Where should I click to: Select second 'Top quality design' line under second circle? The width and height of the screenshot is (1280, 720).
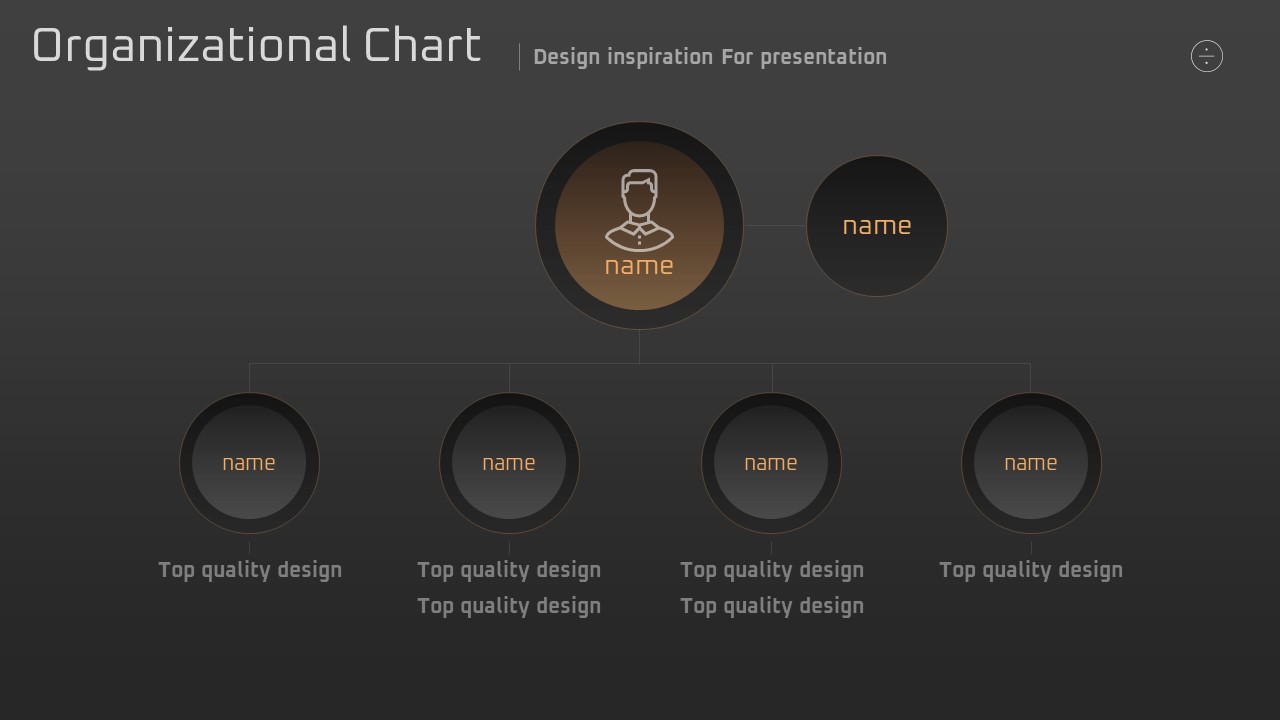[509, 606]
